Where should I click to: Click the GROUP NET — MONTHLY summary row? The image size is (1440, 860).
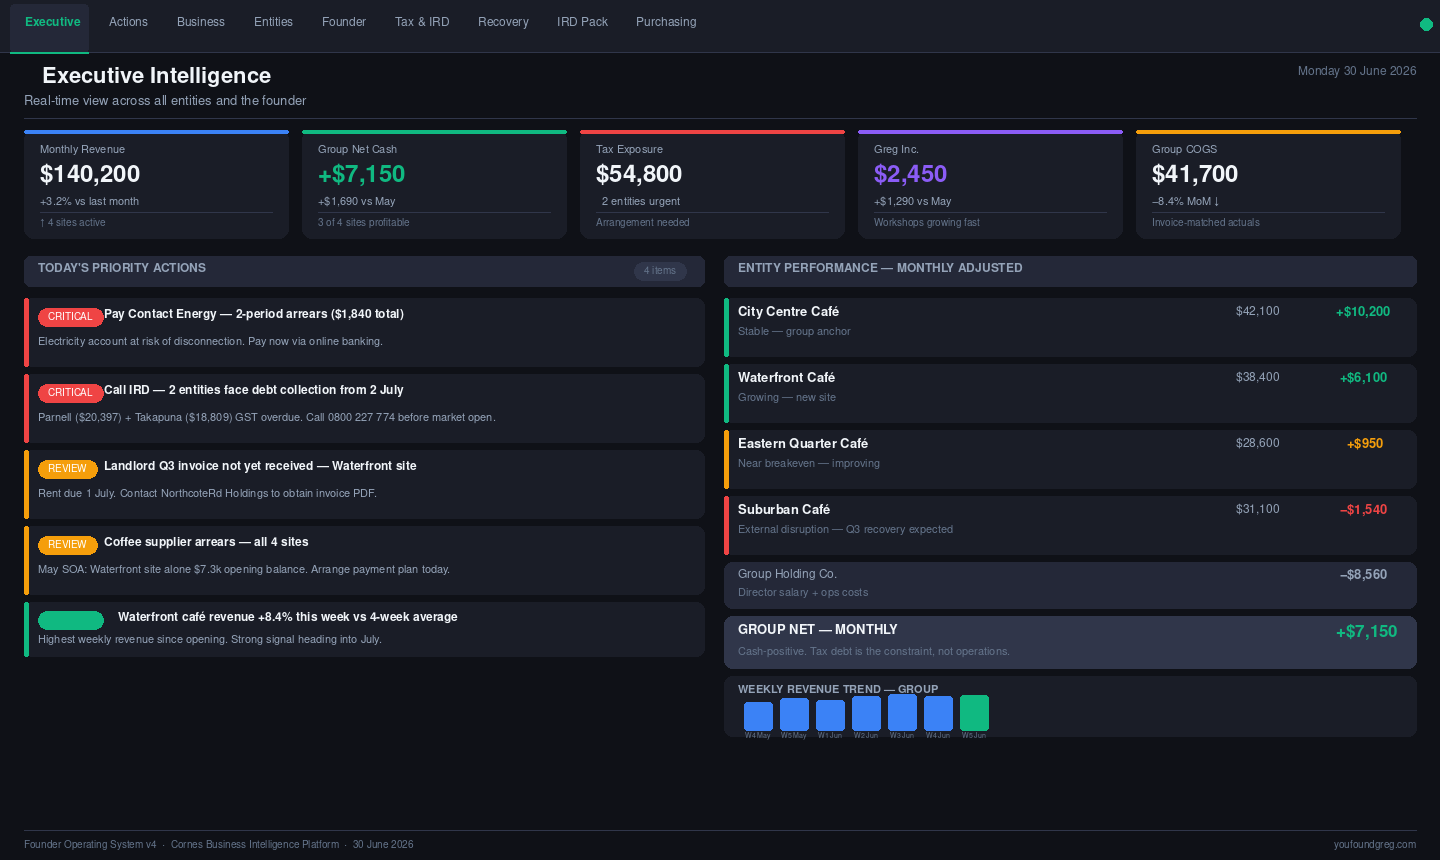(x=1070, y=642)
